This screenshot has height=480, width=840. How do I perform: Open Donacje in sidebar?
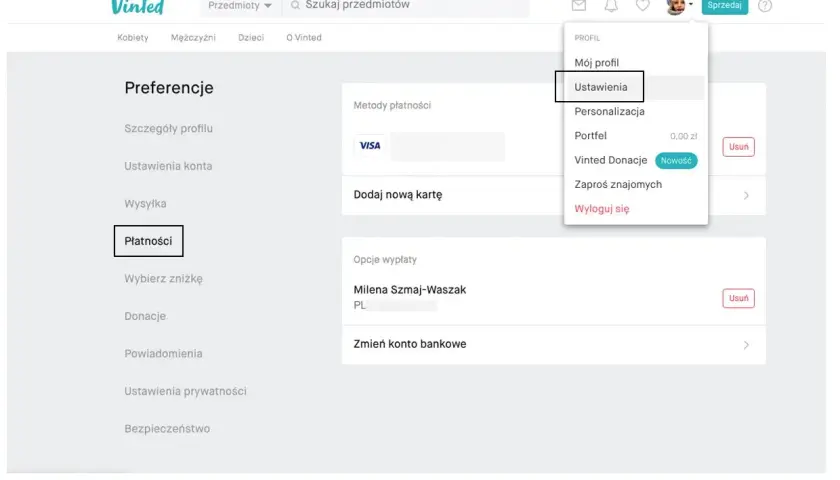click(x=145, y=316)
